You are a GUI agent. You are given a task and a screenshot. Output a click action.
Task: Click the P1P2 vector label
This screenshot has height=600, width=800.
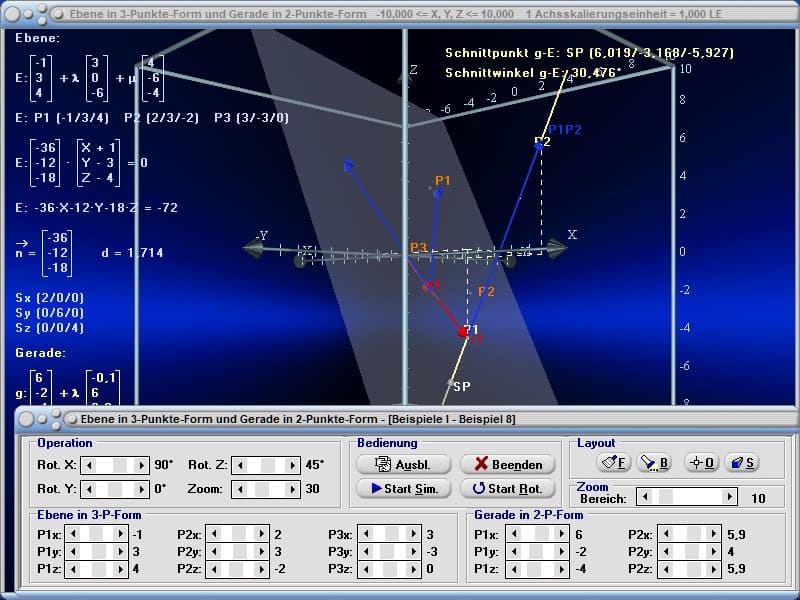[565, 130]
